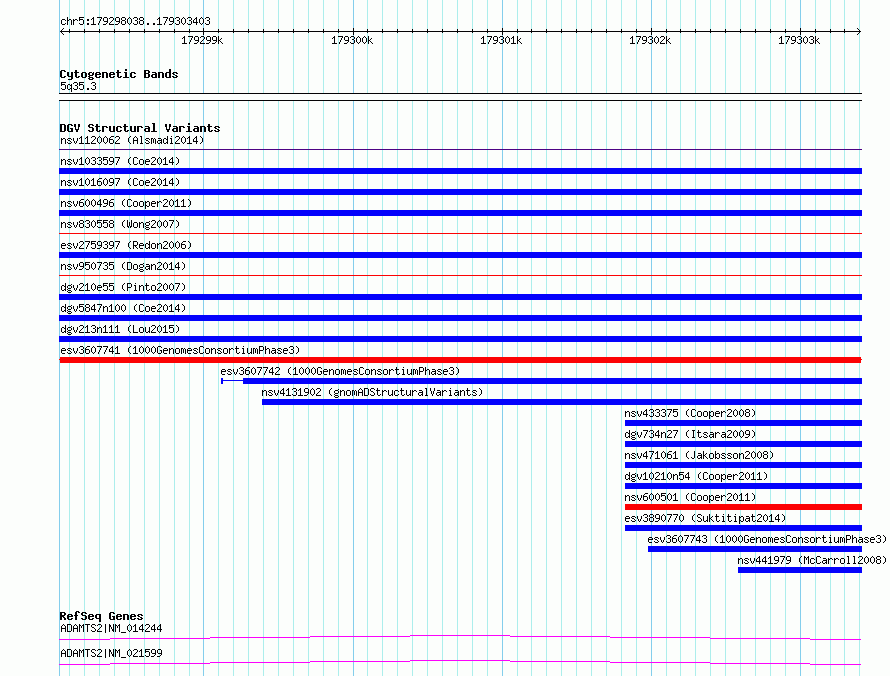Image resolution: width=890 pixels, height=676 pixels.
Task: Open nsv441979 (McCarroll2008) variant label
Action: tap(812, 560)
